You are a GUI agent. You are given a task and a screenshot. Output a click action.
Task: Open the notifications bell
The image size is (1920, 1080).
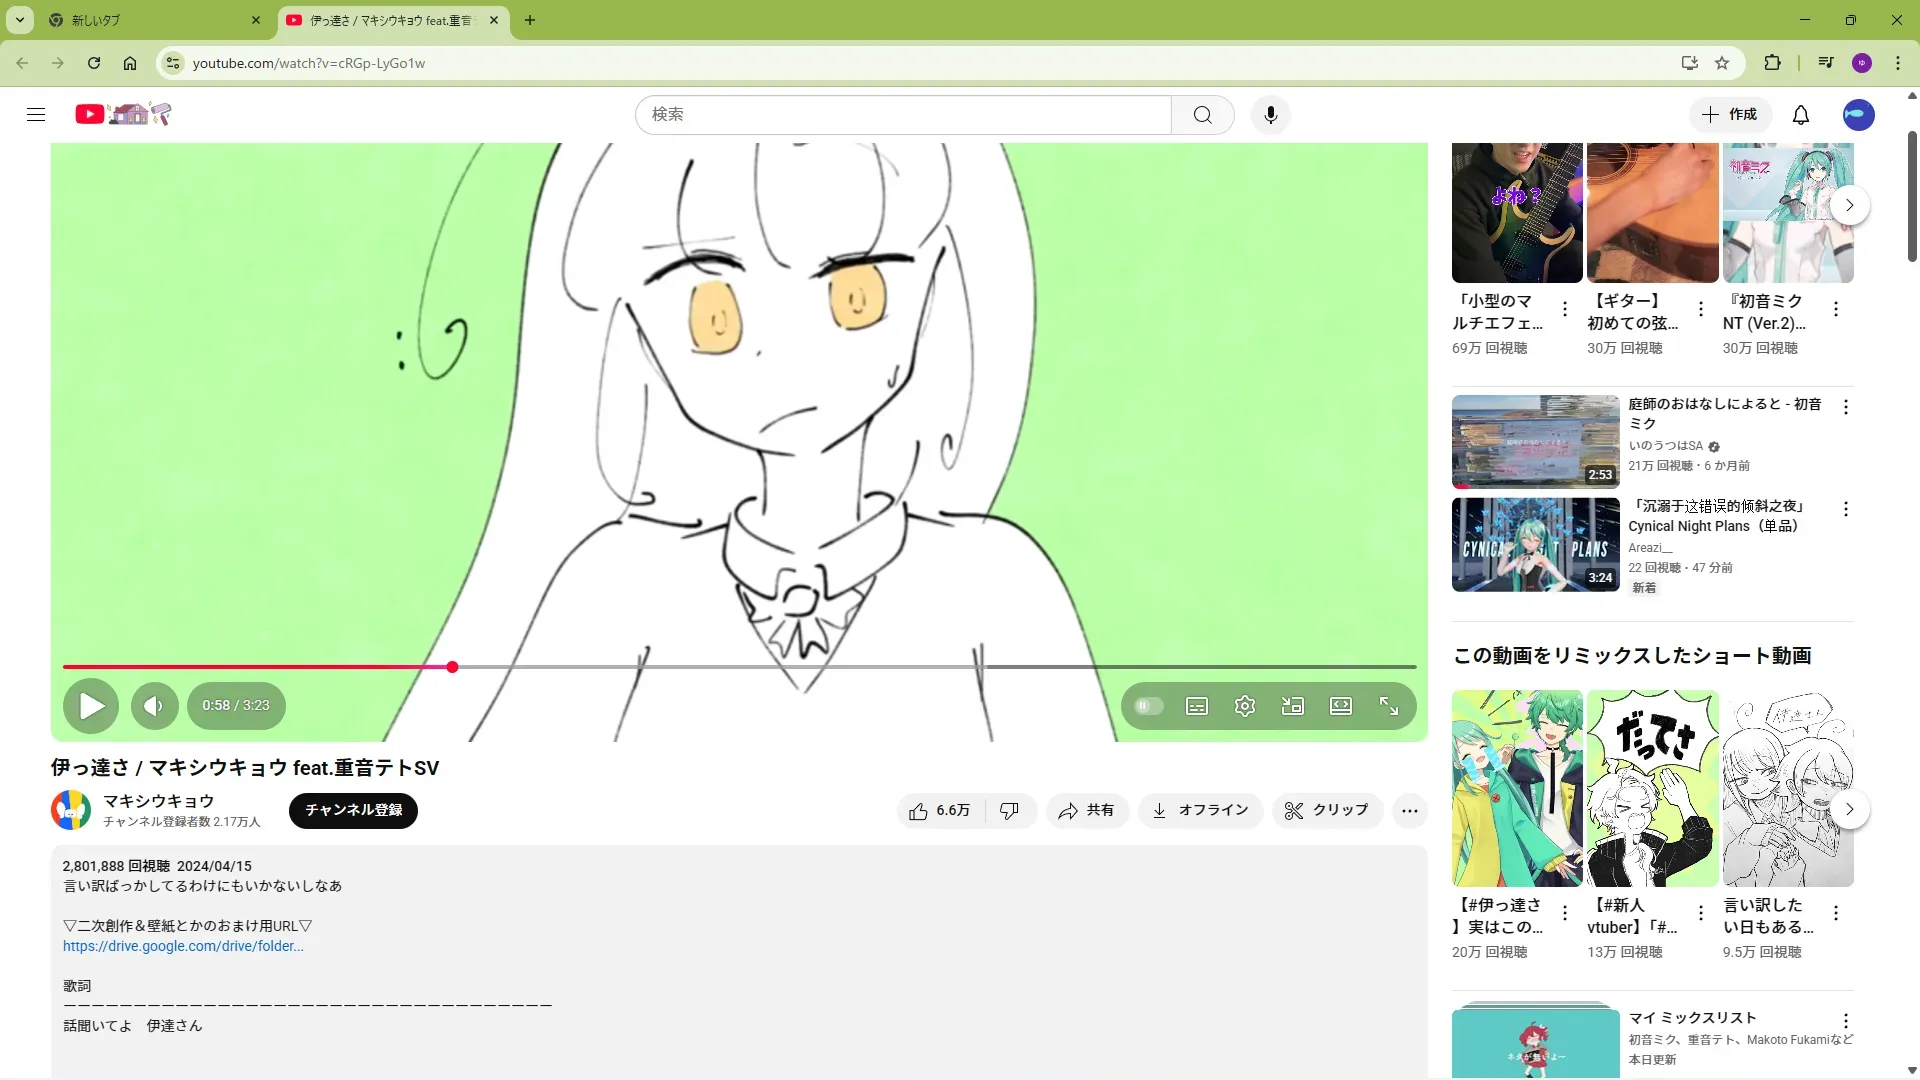coord(1800,115)
